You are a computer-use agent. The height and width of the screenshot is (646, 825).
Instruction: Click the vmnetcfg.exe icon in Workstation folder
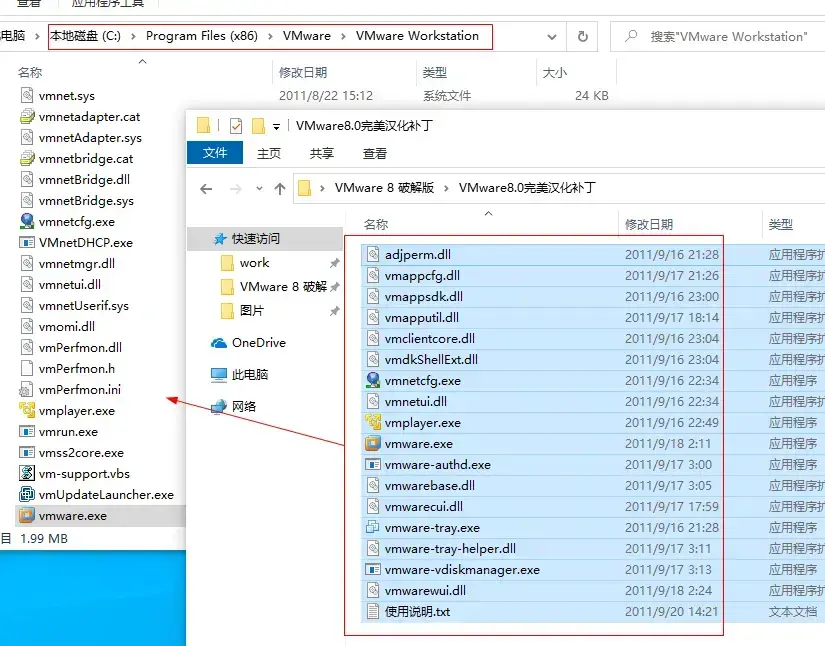pos(27,221)
